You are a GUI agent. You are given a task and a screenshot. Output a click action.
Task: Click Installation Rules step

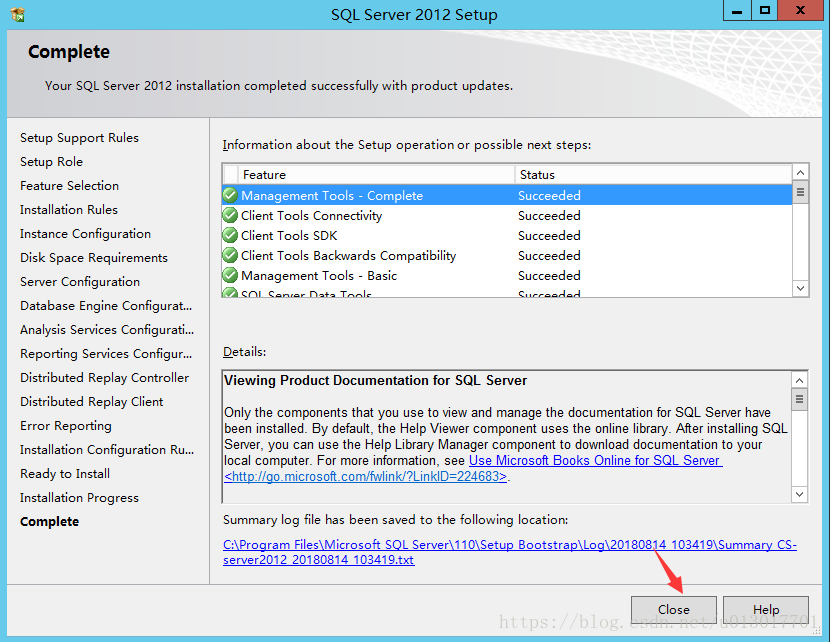(x=69, y=210)
